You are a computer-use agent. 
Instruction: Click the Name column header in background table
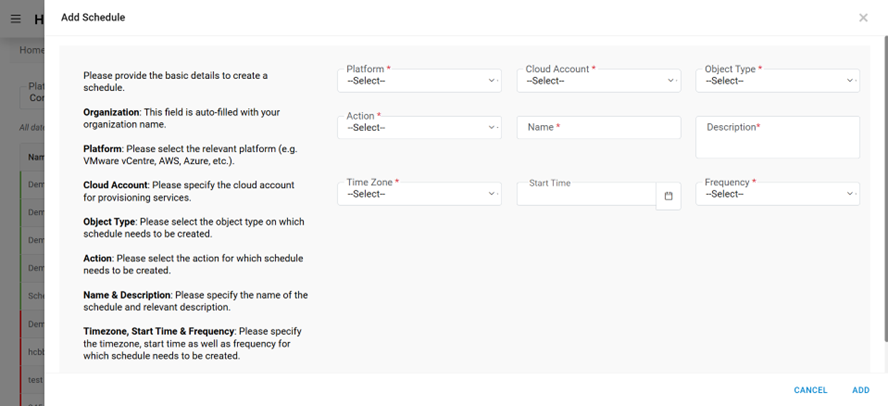point(35,157)
